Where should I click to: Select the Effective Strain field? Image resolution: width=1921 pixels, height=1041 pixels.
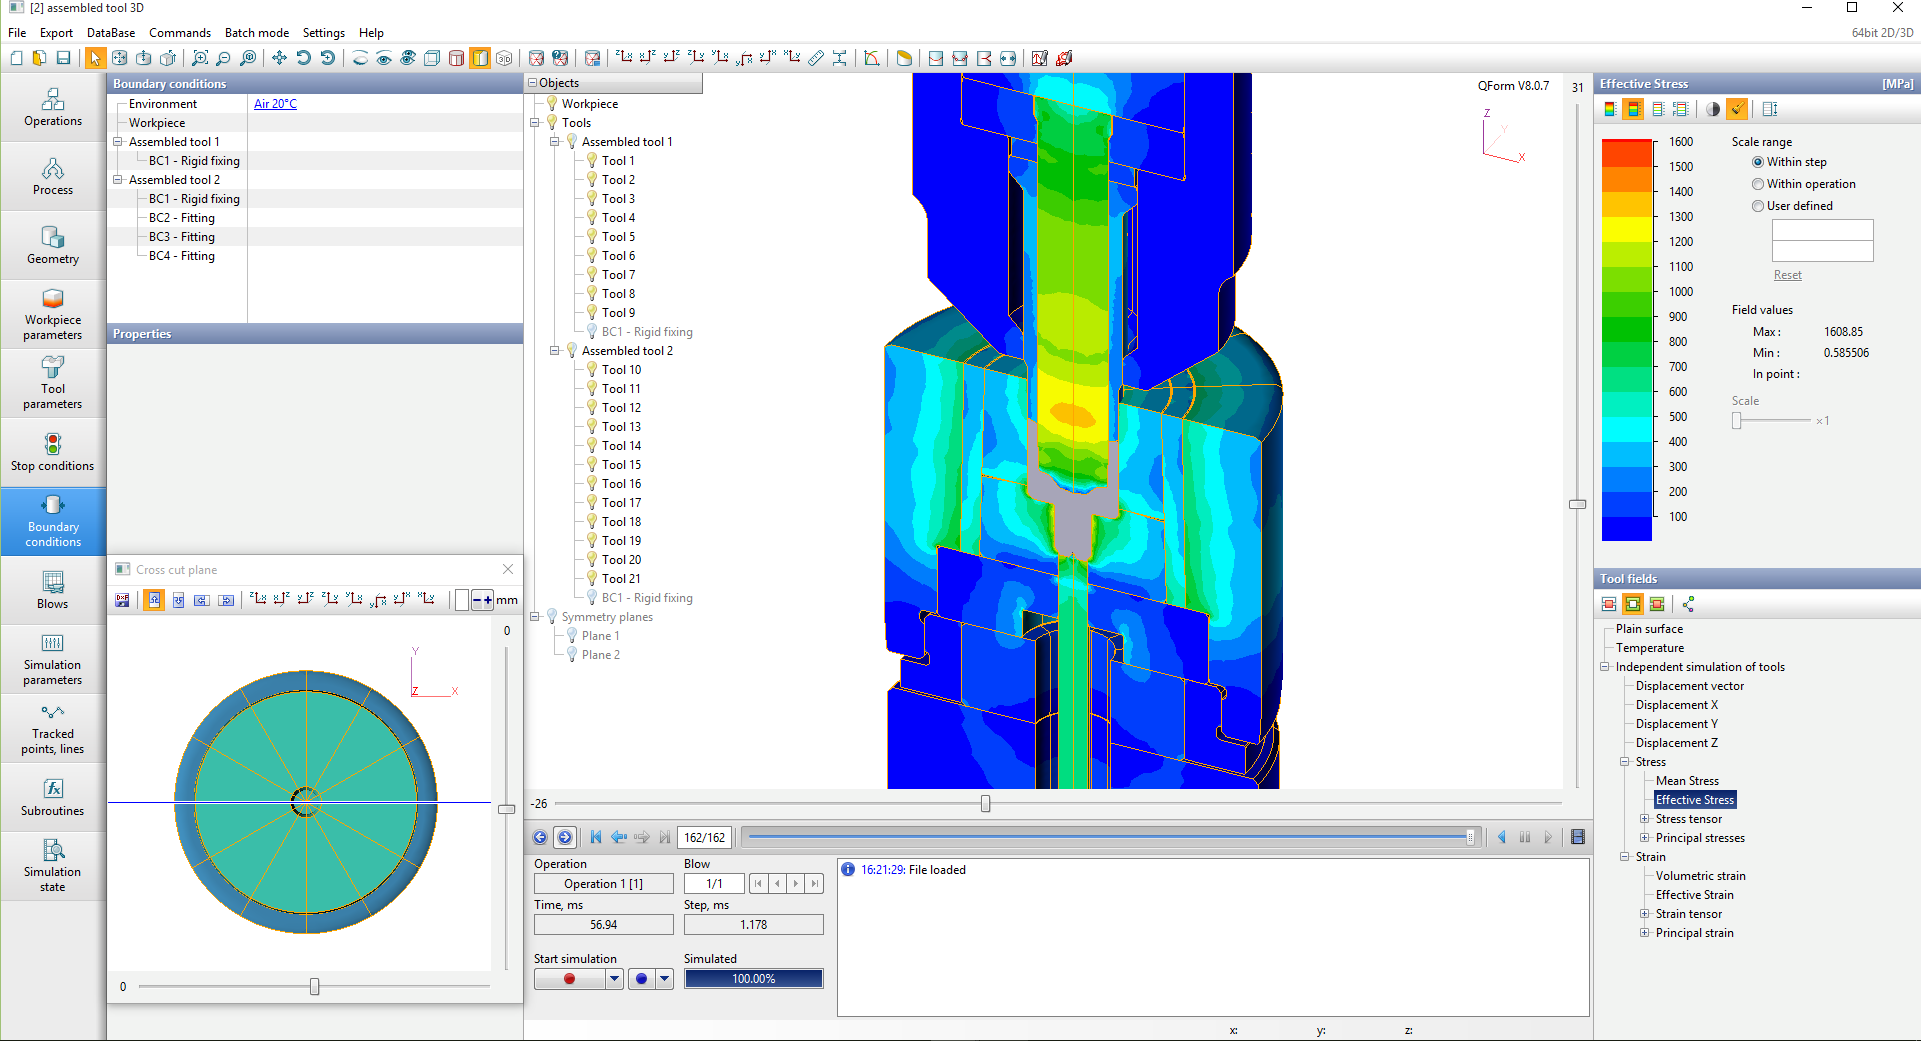point(1694,895)
